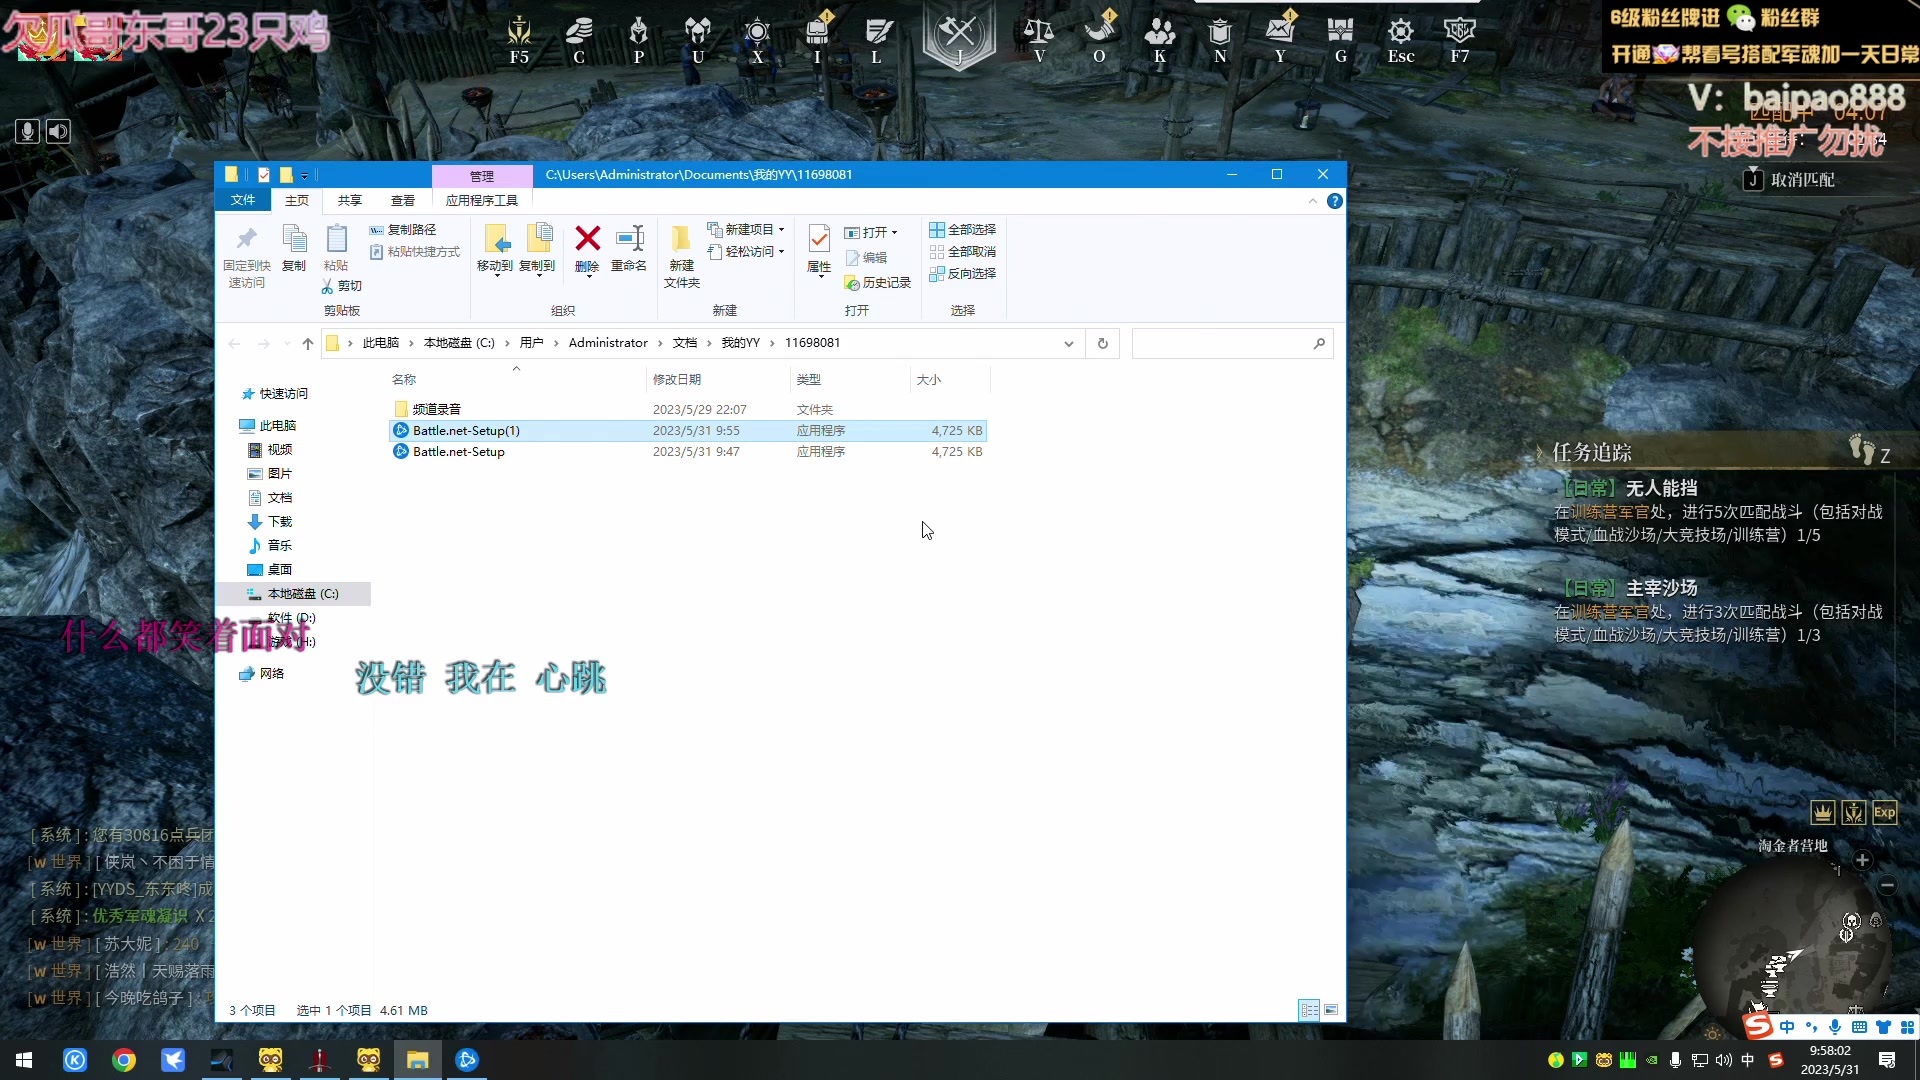This screenshot has height=1080, width=1920.
Task: Click Select none in ribbon
Action: [962, 252]
